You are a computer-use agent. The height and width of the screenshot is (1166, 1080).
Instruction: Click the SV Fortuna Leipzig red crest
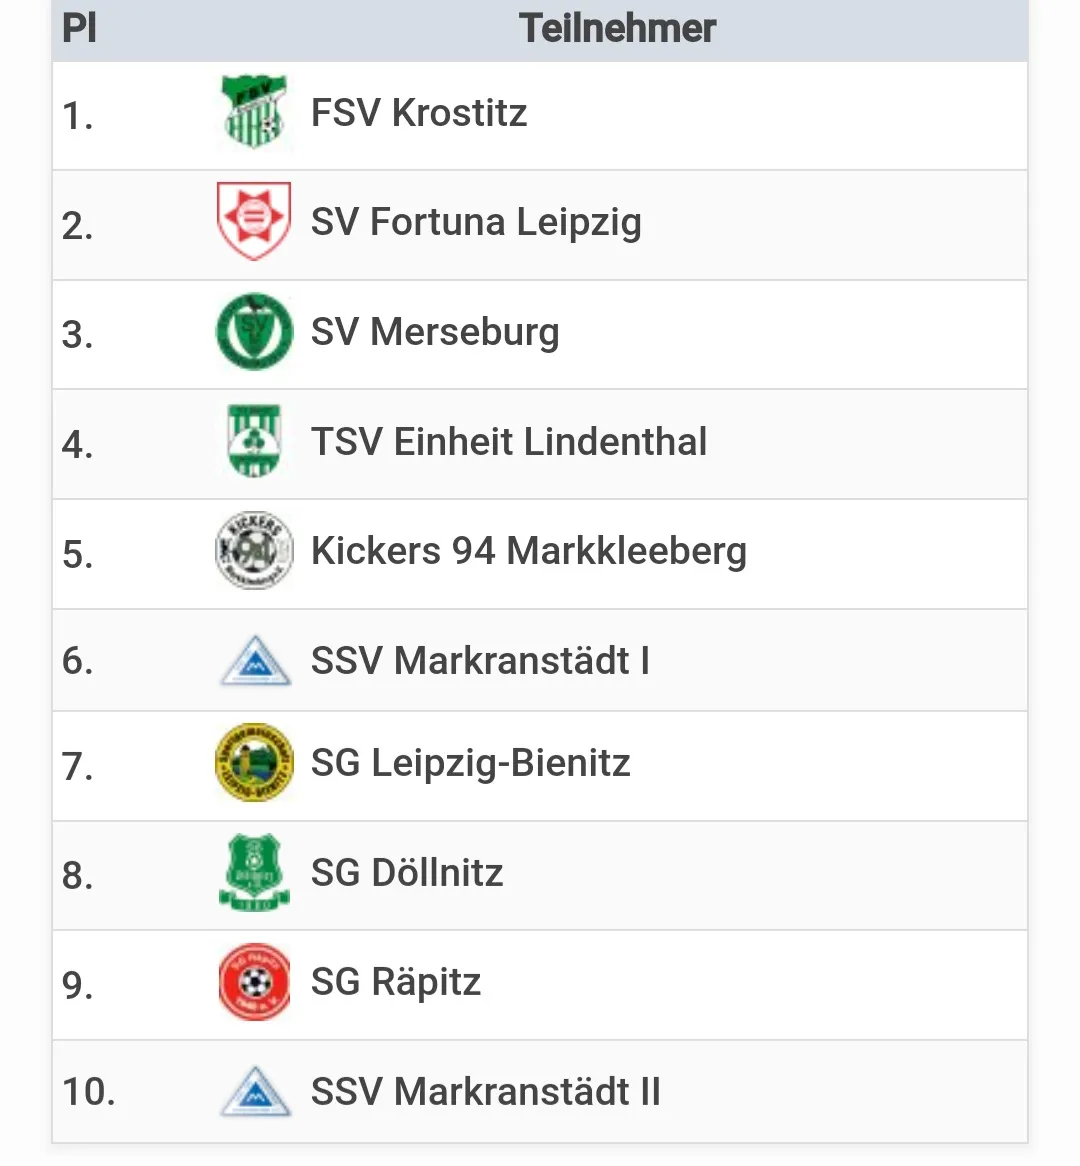[254, 221]
